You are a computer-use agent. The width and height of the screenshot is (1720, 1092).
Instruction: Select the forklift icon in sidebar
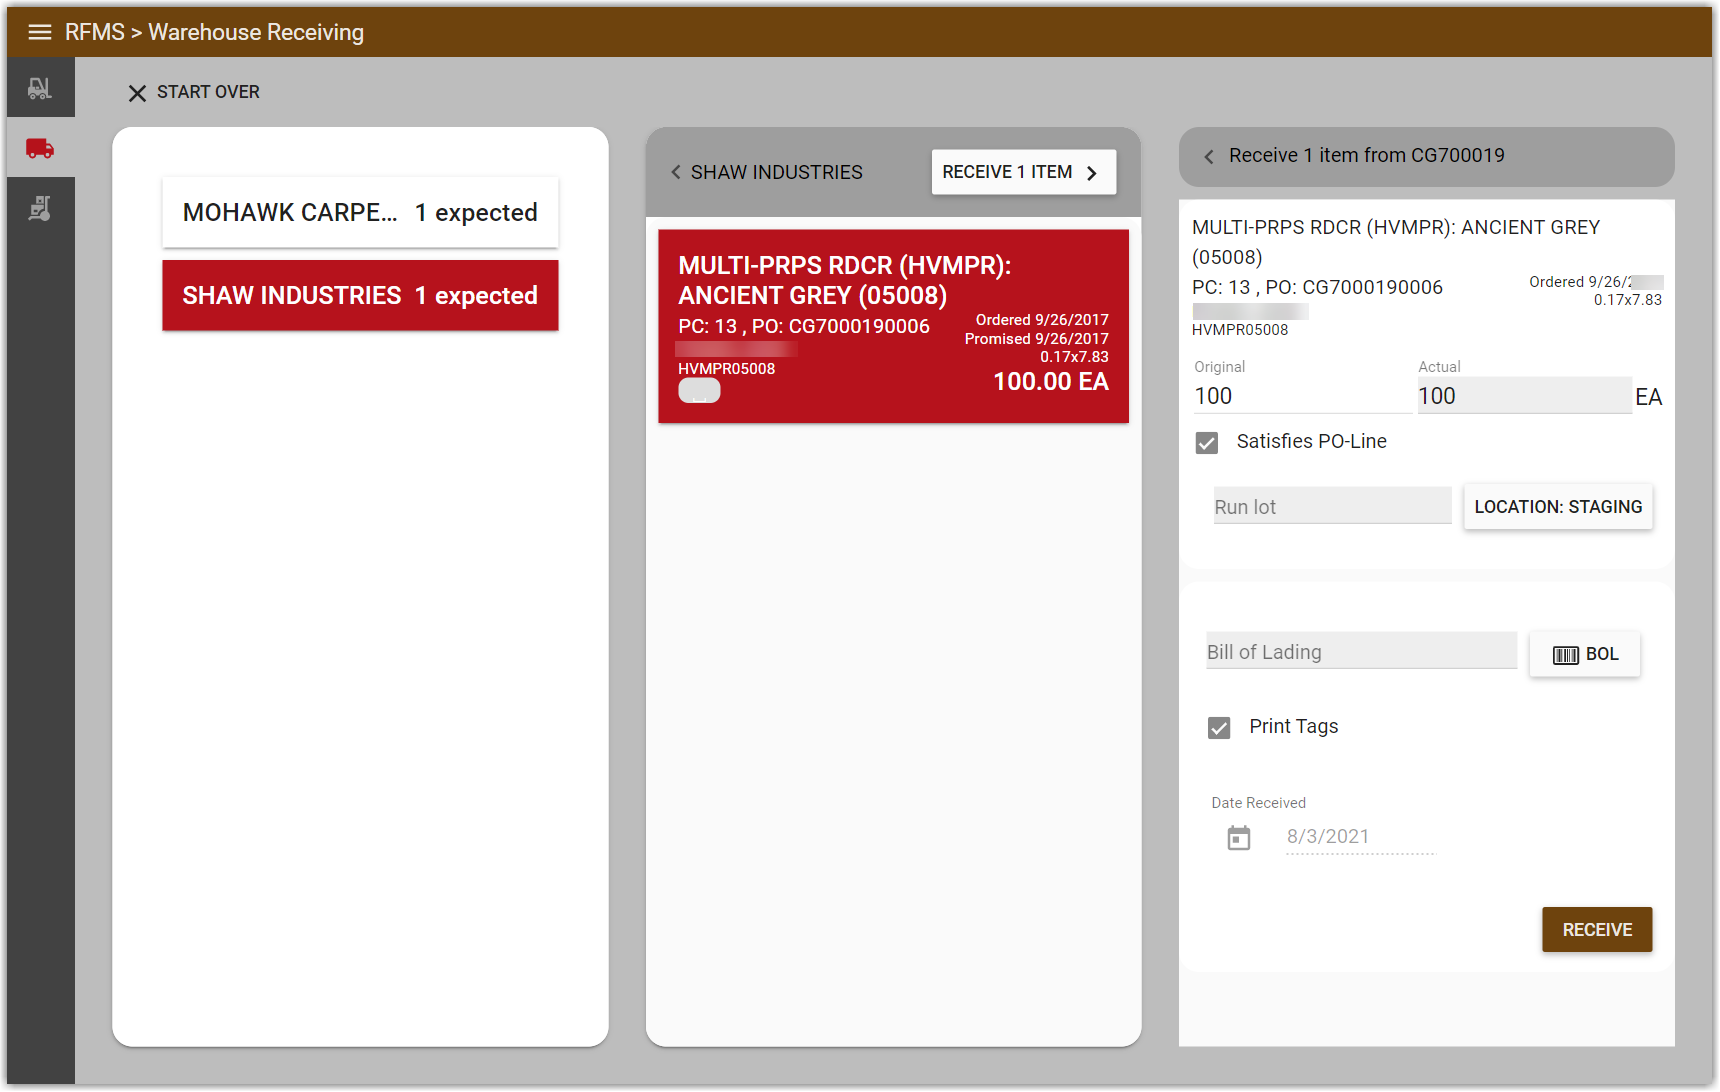[x=40, y=88]
